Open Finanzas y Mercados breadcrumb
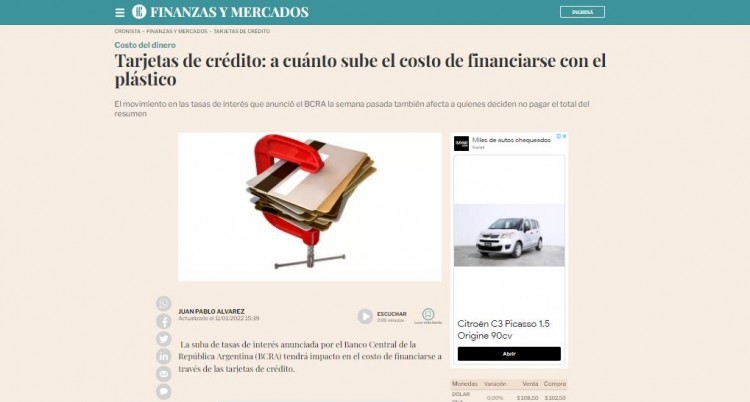The width and height of the screenshot is (750, 402). (x=177, y=31)
